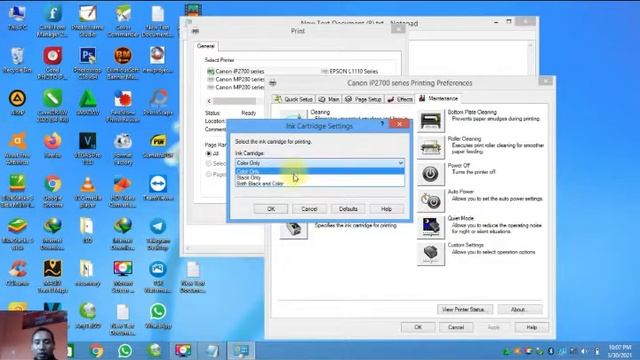Select EPSON L1110 Series printer
This screenshot has width=640, height=360.
pyautogui.click(x=349, y=71)
